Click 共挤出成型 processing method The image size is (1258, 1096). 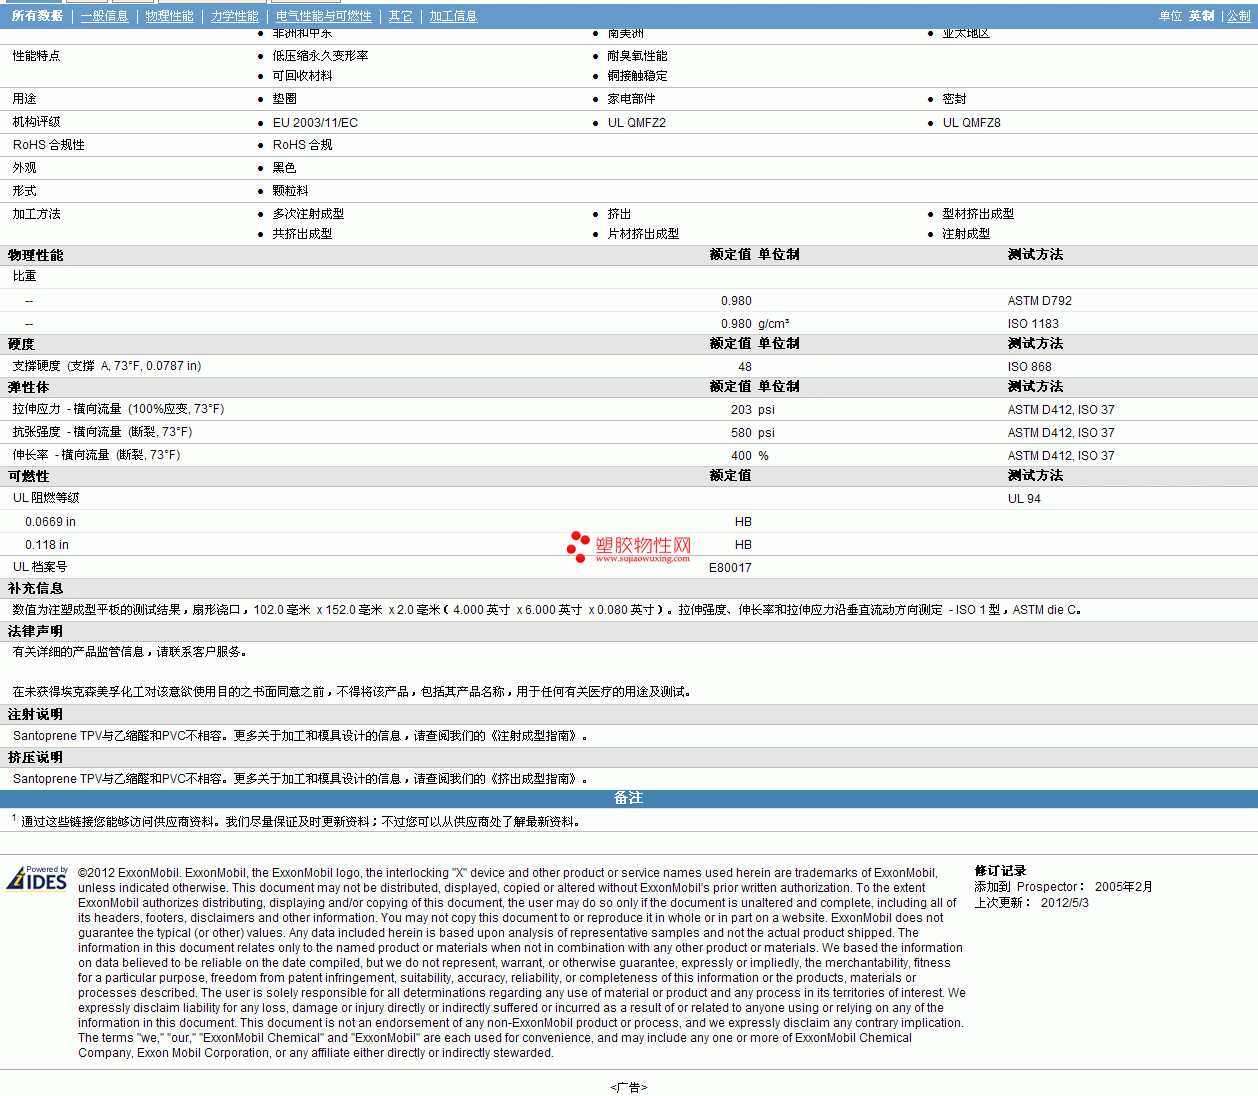[303, 234]
